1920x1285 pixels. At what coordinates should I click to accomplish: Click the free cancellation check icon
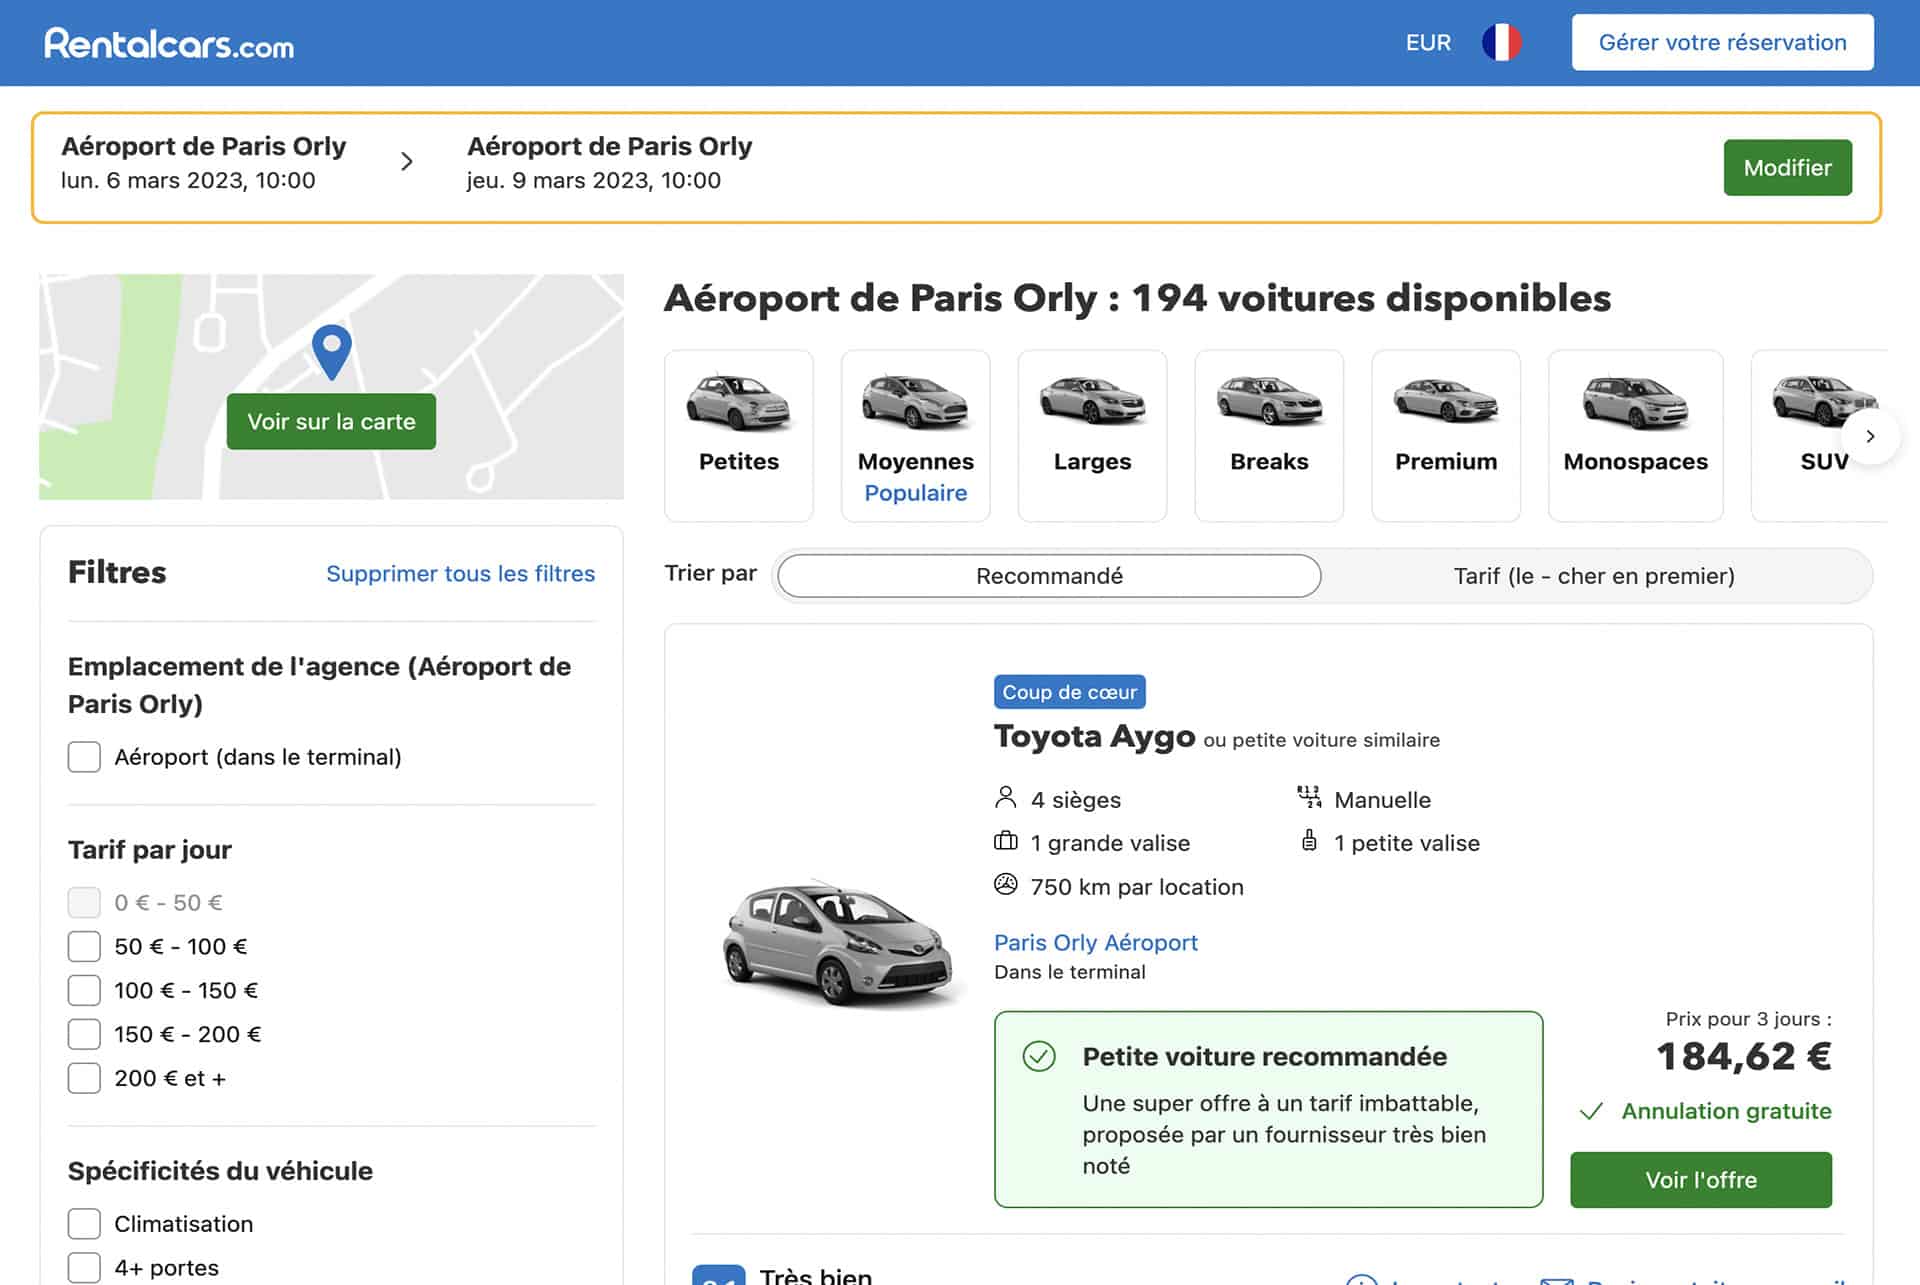click(x=1591, y=1111)
